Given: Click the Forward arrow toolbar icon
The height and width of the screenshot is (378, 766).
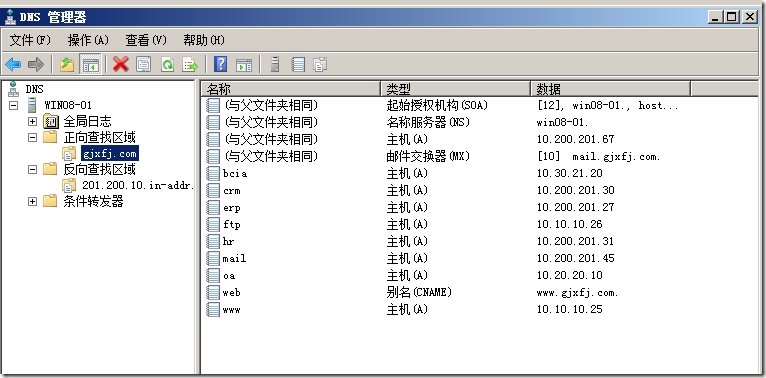Looking at the screenshot, I should pyautogui.click(x=36, y=64).
